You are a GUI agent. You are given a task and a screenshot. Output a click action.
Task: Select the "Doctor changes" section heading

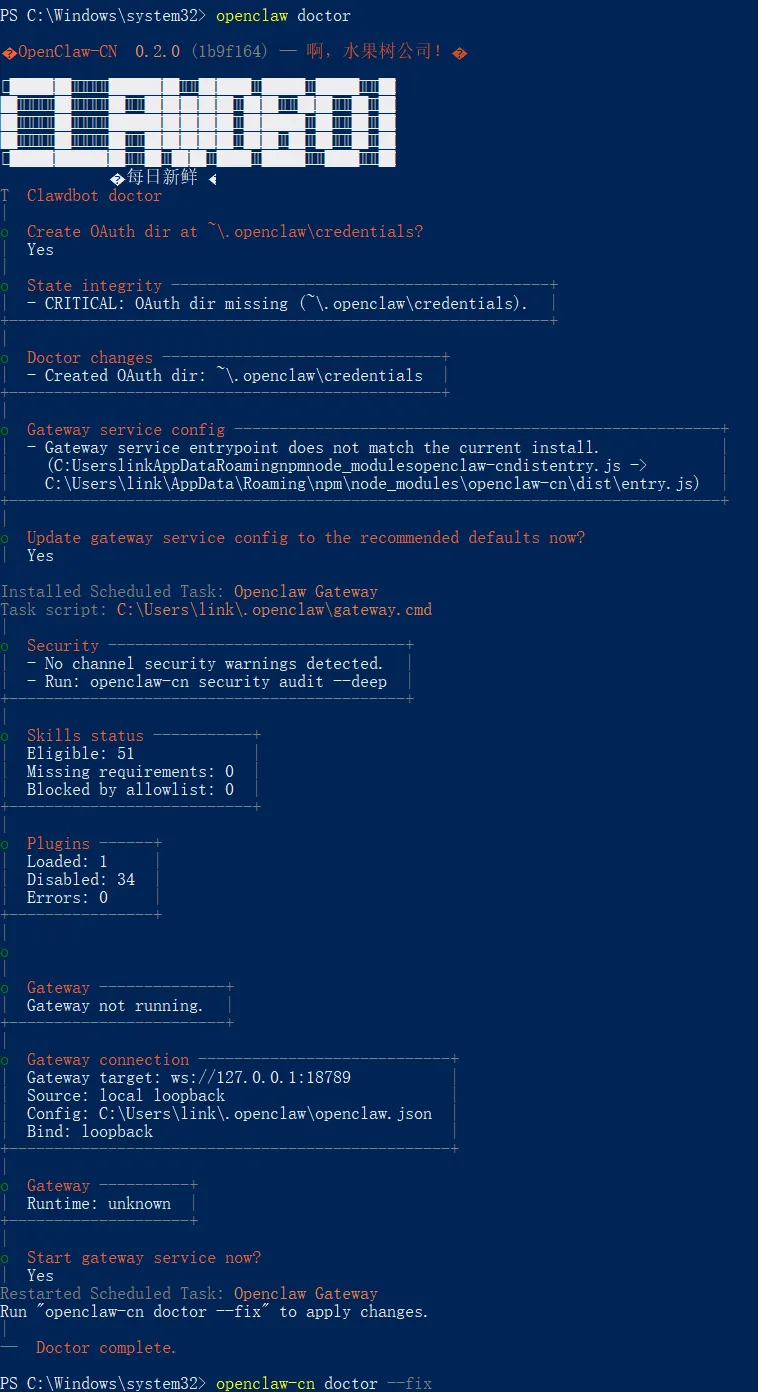[x=90, y=358]
